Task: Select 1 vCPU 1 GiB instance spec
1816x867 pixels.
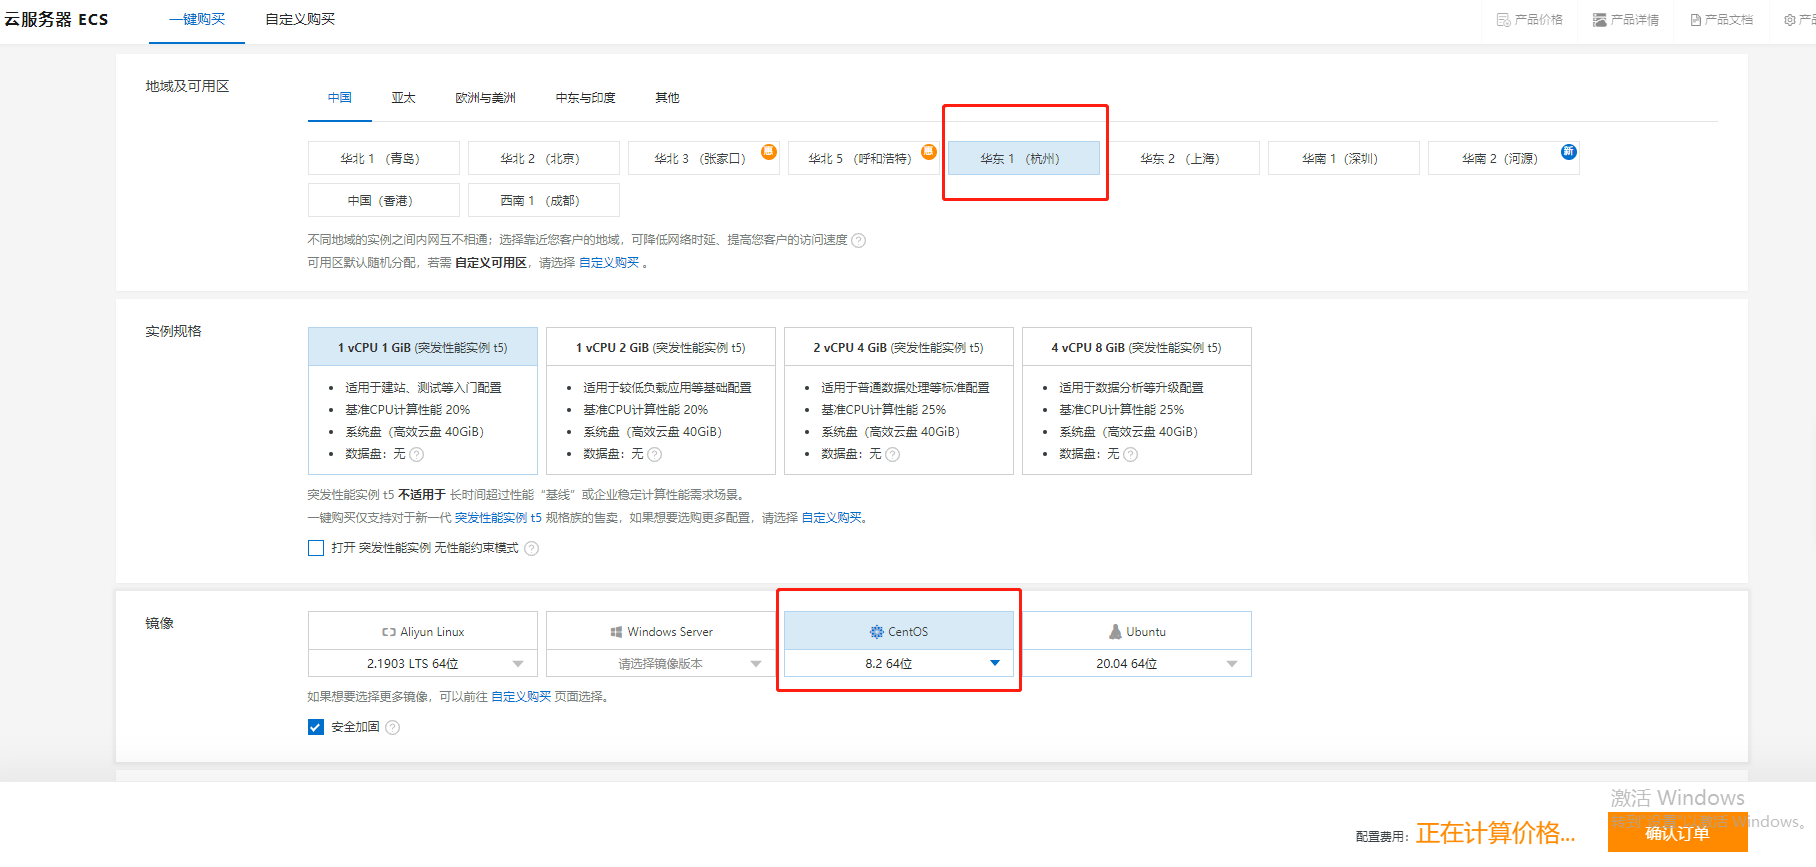Action: pyautogui.click(x=423, y=401)
